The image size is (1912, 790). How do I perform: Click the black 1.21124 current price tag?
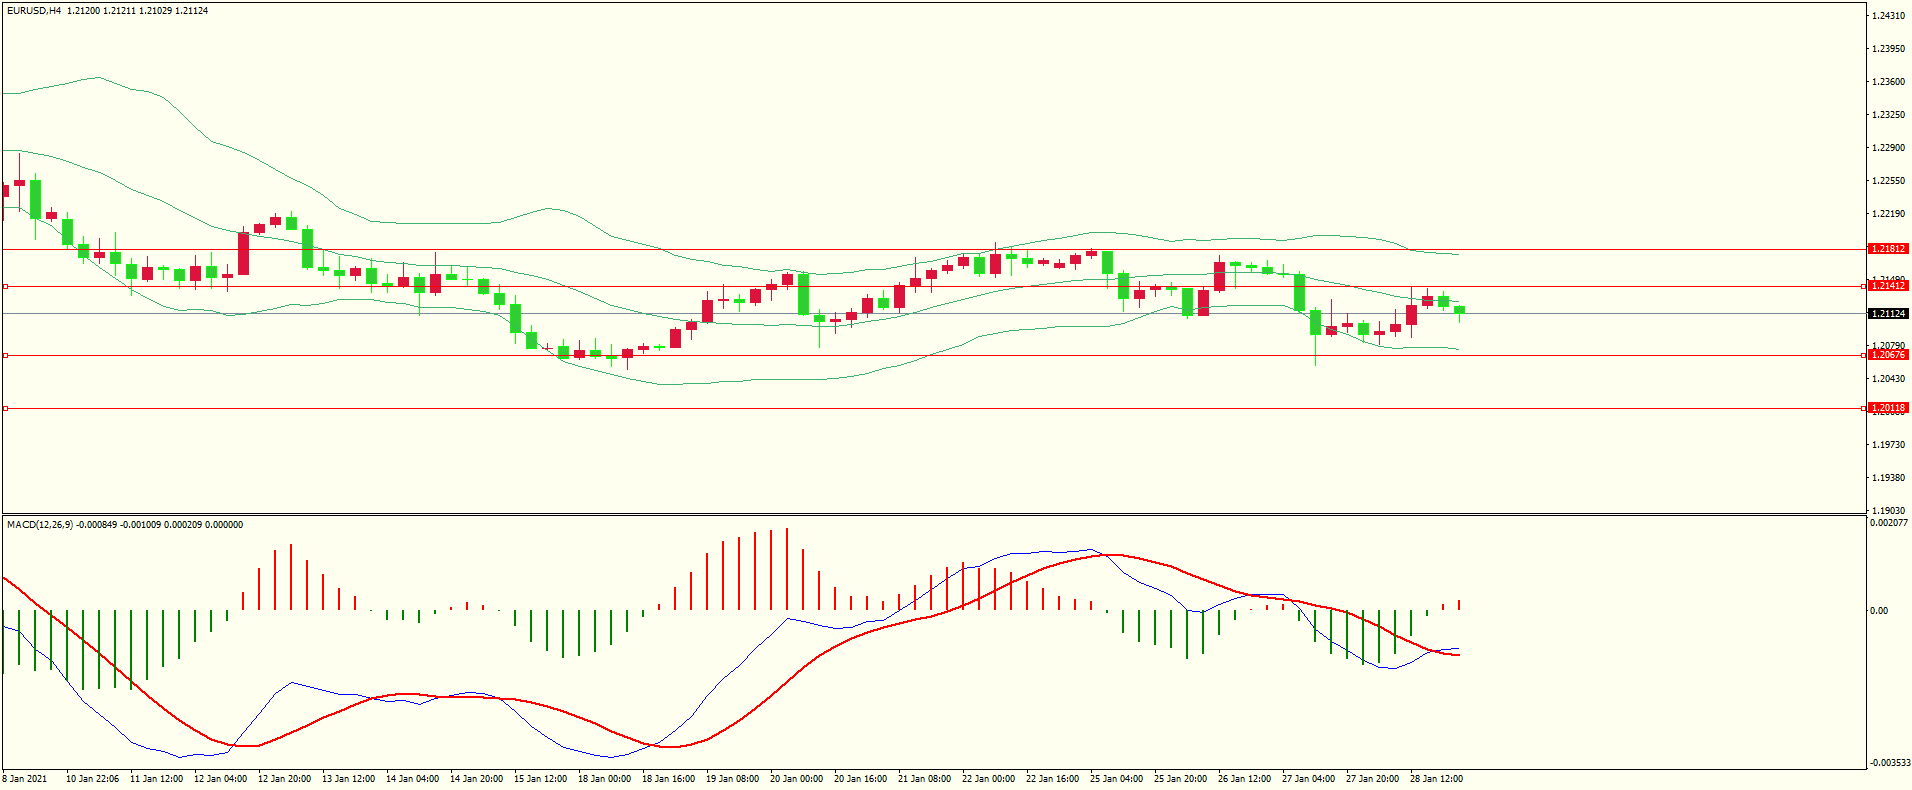coord(1888,314)
